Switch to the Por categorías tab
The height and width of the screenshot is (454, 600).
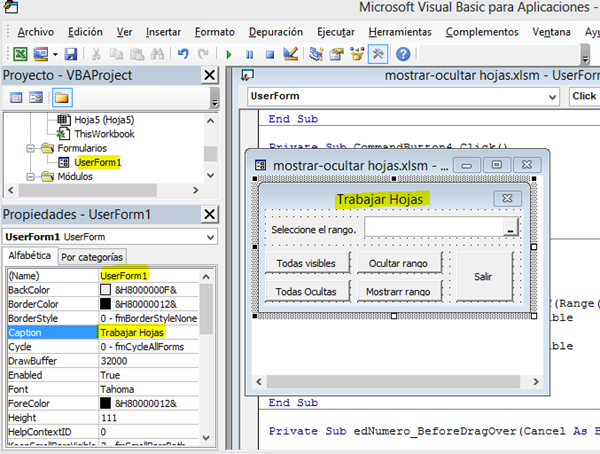[x=93, y=257]
